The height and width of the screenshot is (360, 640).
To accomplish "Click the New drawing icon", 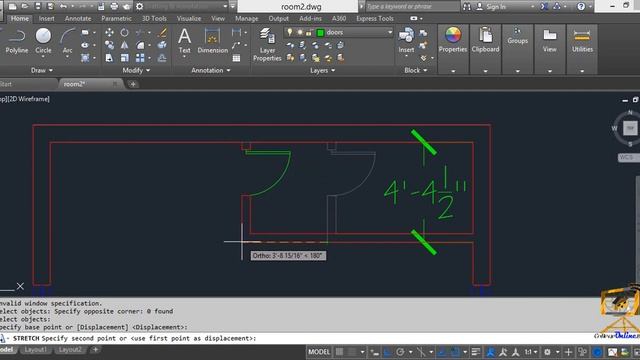I will (13, 7).
